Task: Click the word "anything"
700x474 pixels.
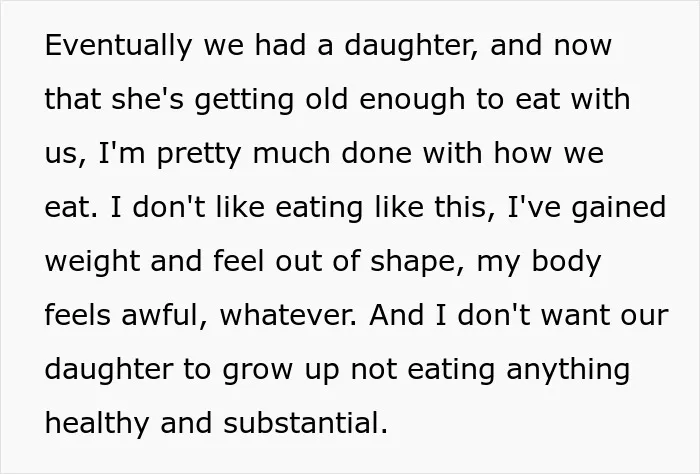Action: 568,370
